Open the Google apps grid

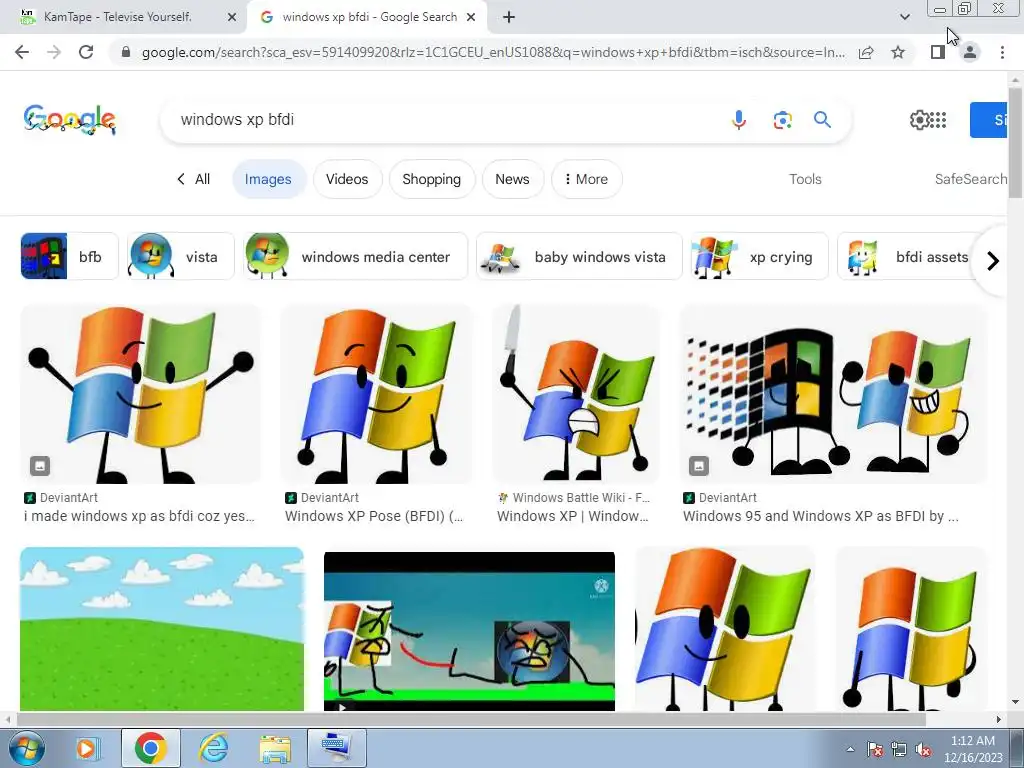(x=938, y=120)
